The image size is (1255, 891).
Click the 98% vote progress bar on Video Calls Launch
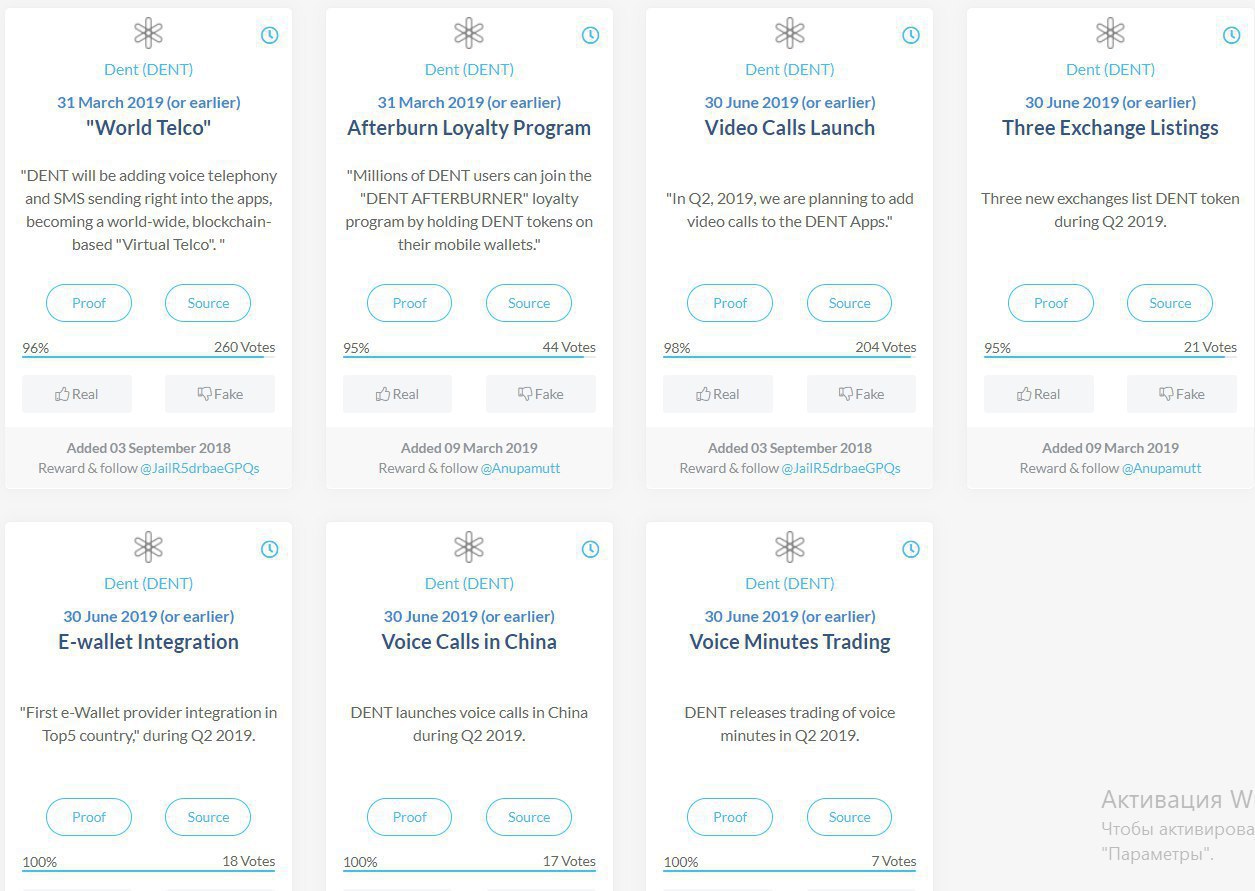(790, 357)
